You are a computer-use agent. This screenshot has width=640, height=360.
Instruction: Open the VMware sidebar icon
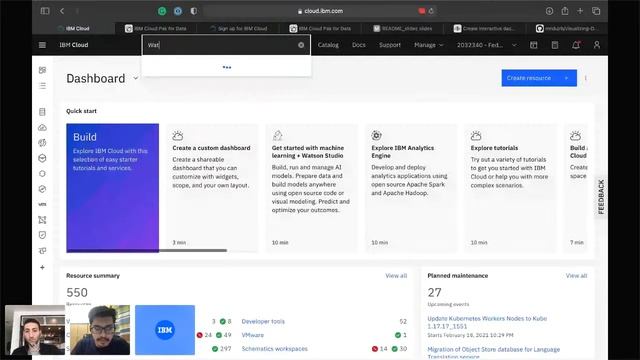coord(42,204)
